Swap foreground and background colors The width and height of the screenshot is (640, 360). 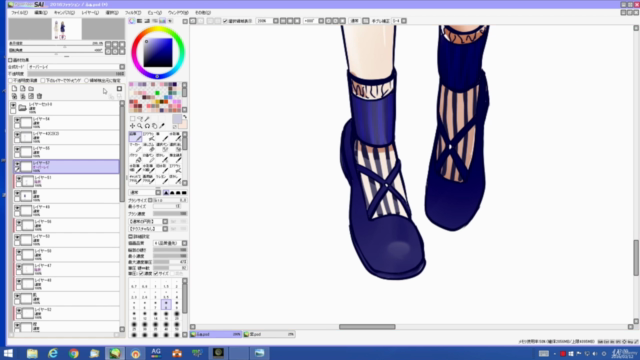point(184,118)
